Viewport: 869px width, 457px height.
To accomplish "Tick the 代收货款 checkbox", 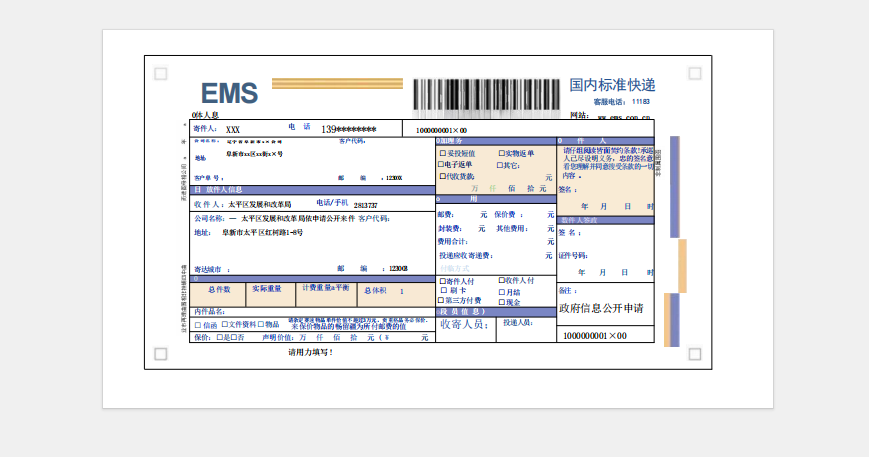I will tap(443, 176).
